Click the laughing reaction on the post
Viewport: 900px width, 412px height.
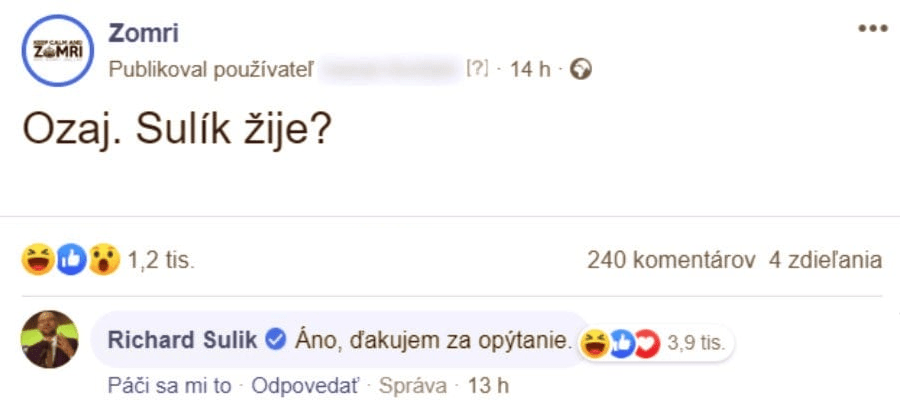point(38,261)
